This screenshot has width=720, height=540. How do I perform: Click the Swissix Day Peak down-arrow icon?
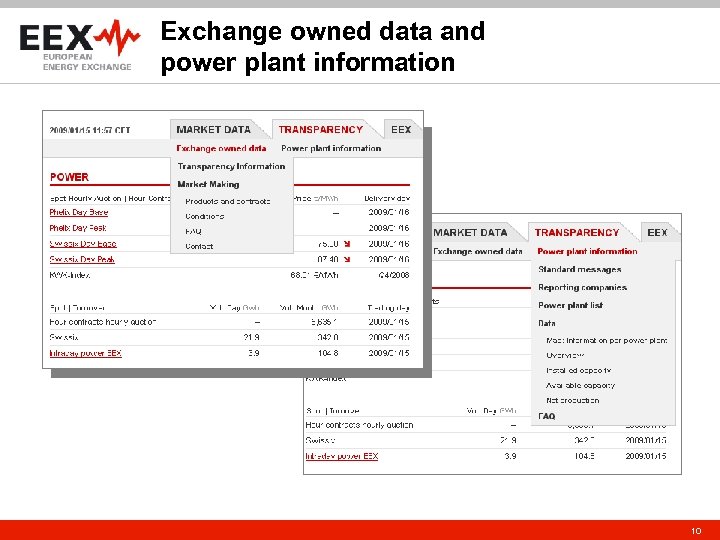pyautogui.click(x=347, y=259)
